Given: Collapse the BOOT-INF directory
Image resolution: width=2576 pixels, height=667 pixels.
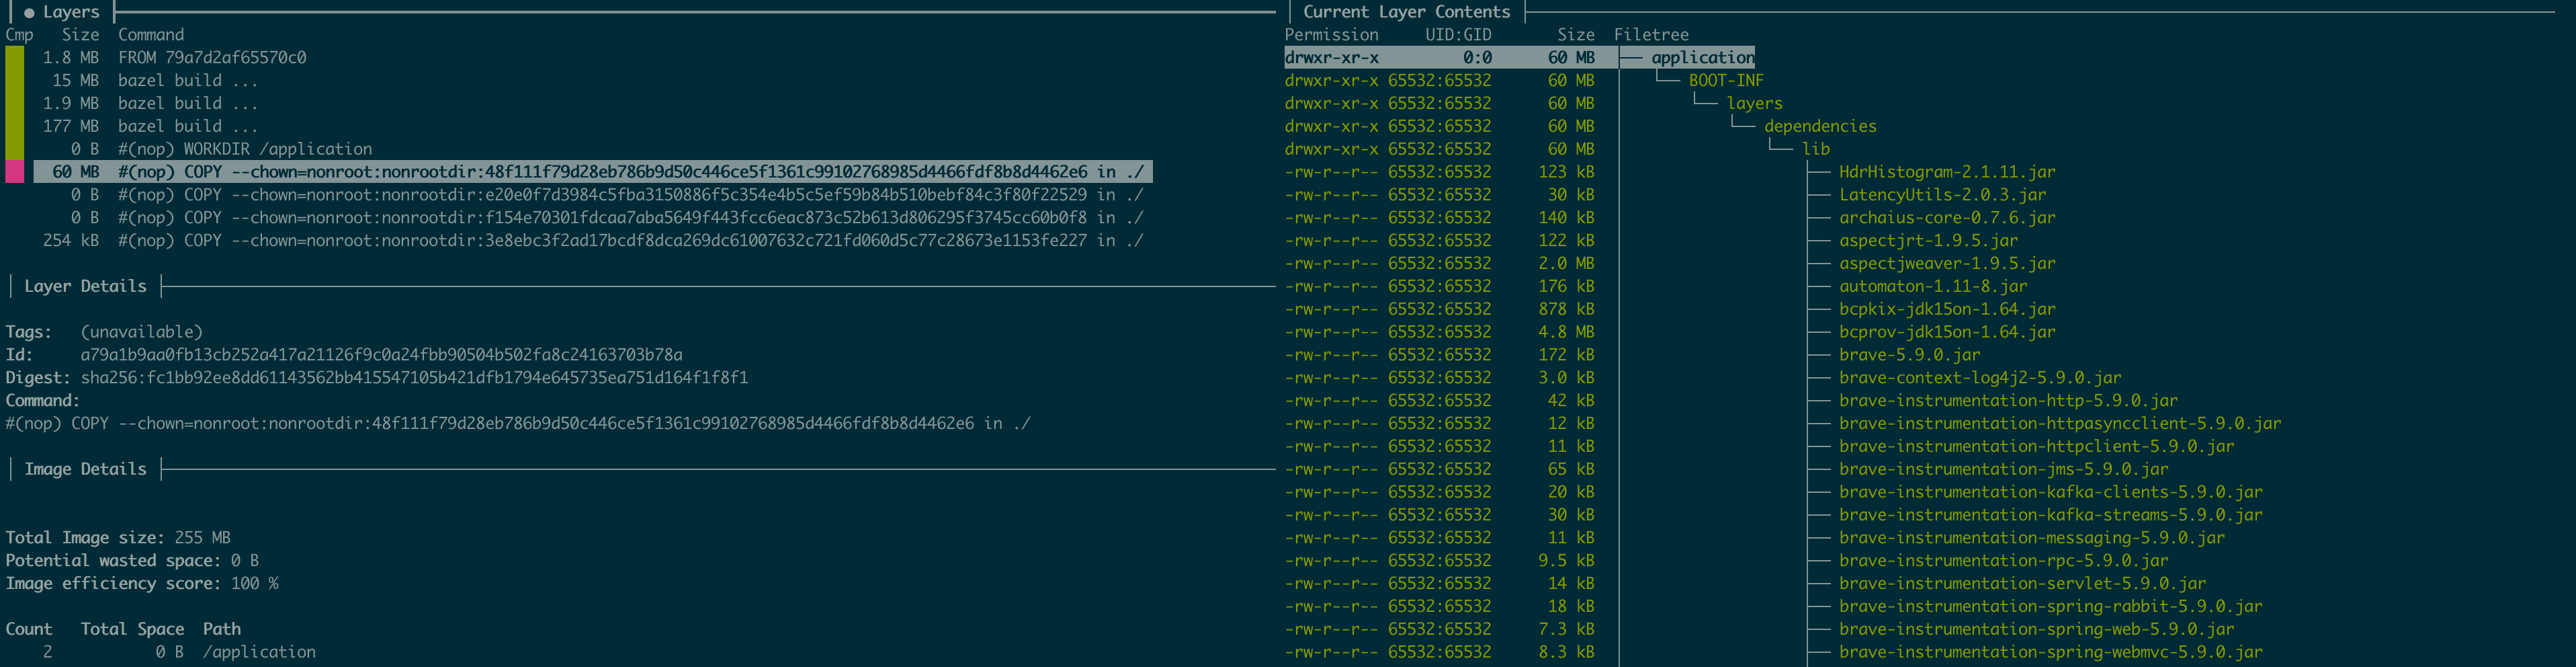Looking at the screenshot, I should click(1726, 80).
